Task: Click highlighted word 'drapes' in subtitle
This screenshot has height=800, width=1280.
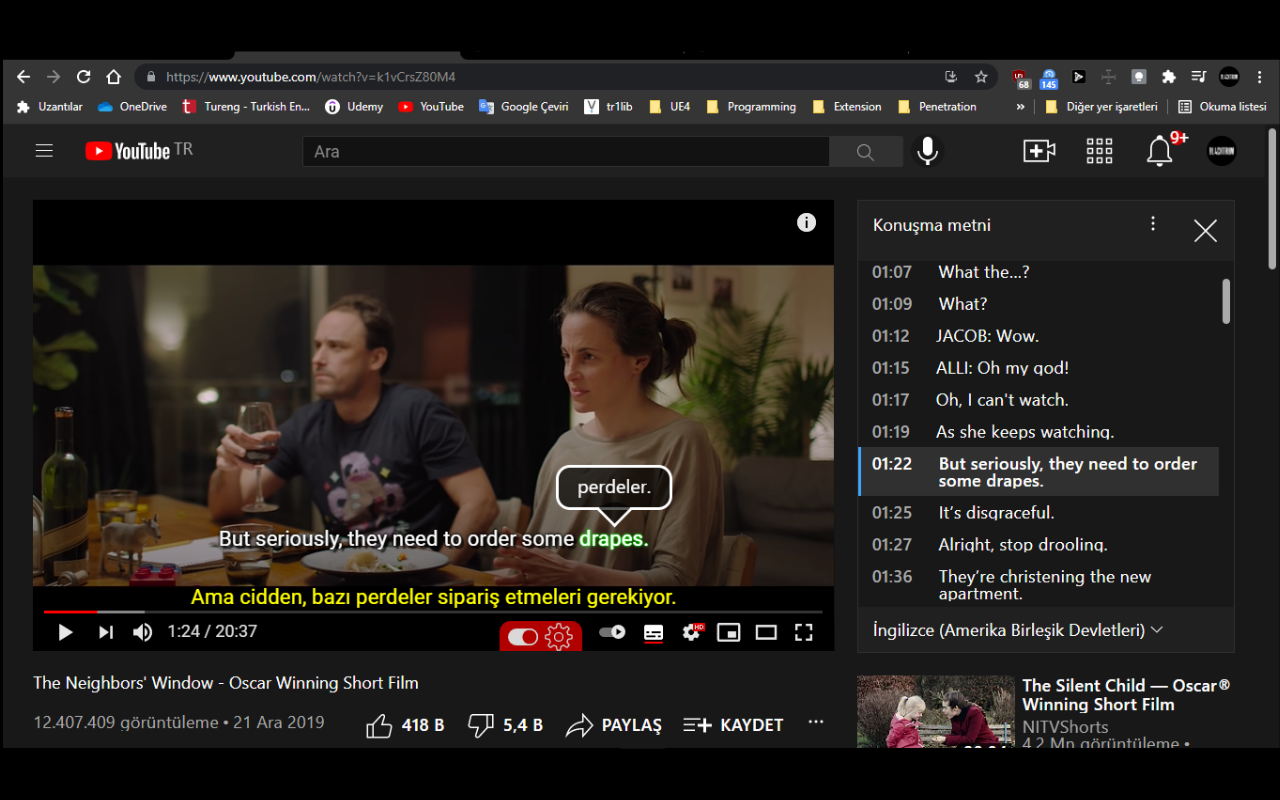Action: pyautogui.click(x=613, y=539)
